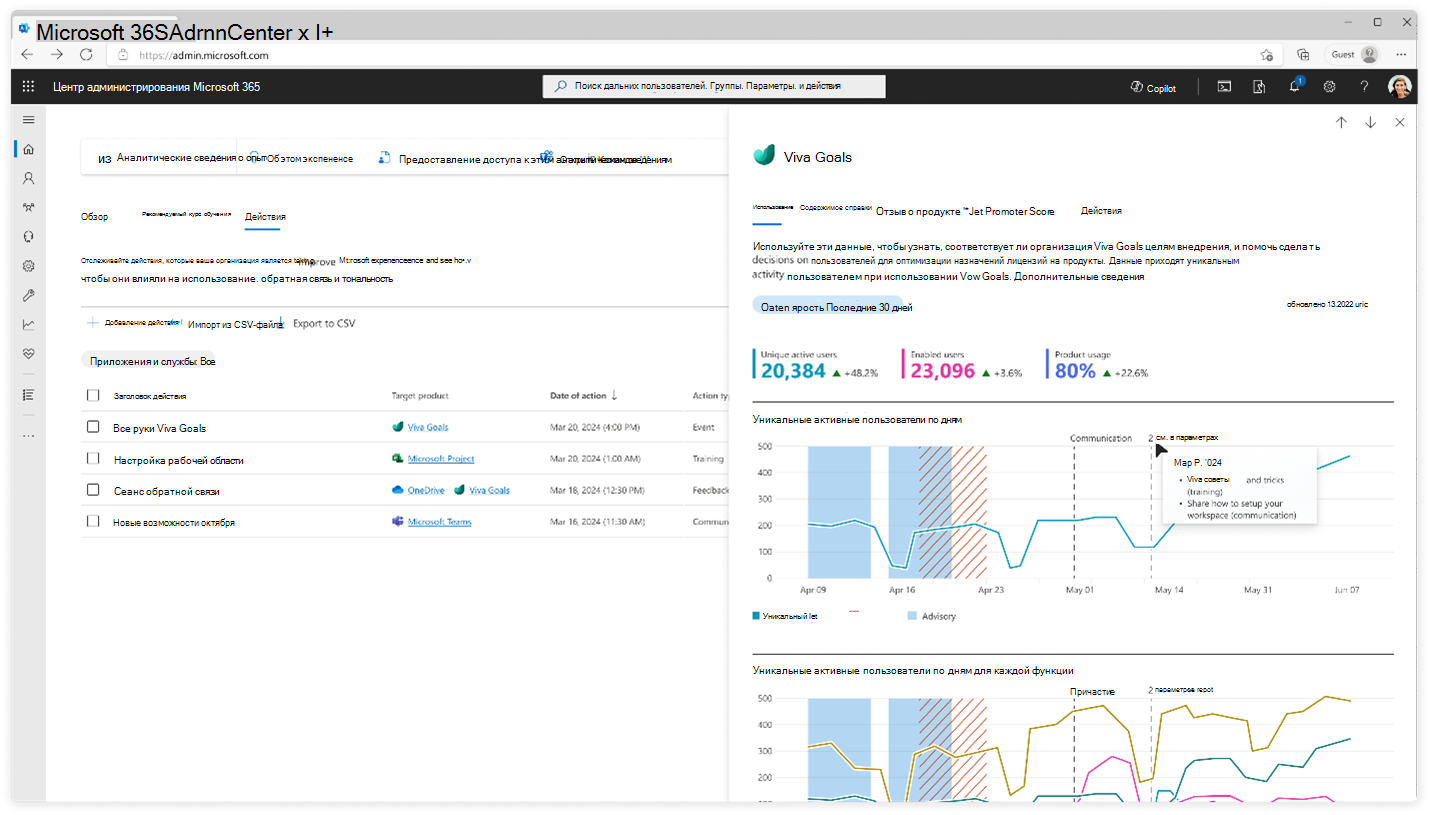The width and height of the screenshot is (1430, 815).
Task: Open Cloud Shell terminal header icon
Action: pos(1224,87)
